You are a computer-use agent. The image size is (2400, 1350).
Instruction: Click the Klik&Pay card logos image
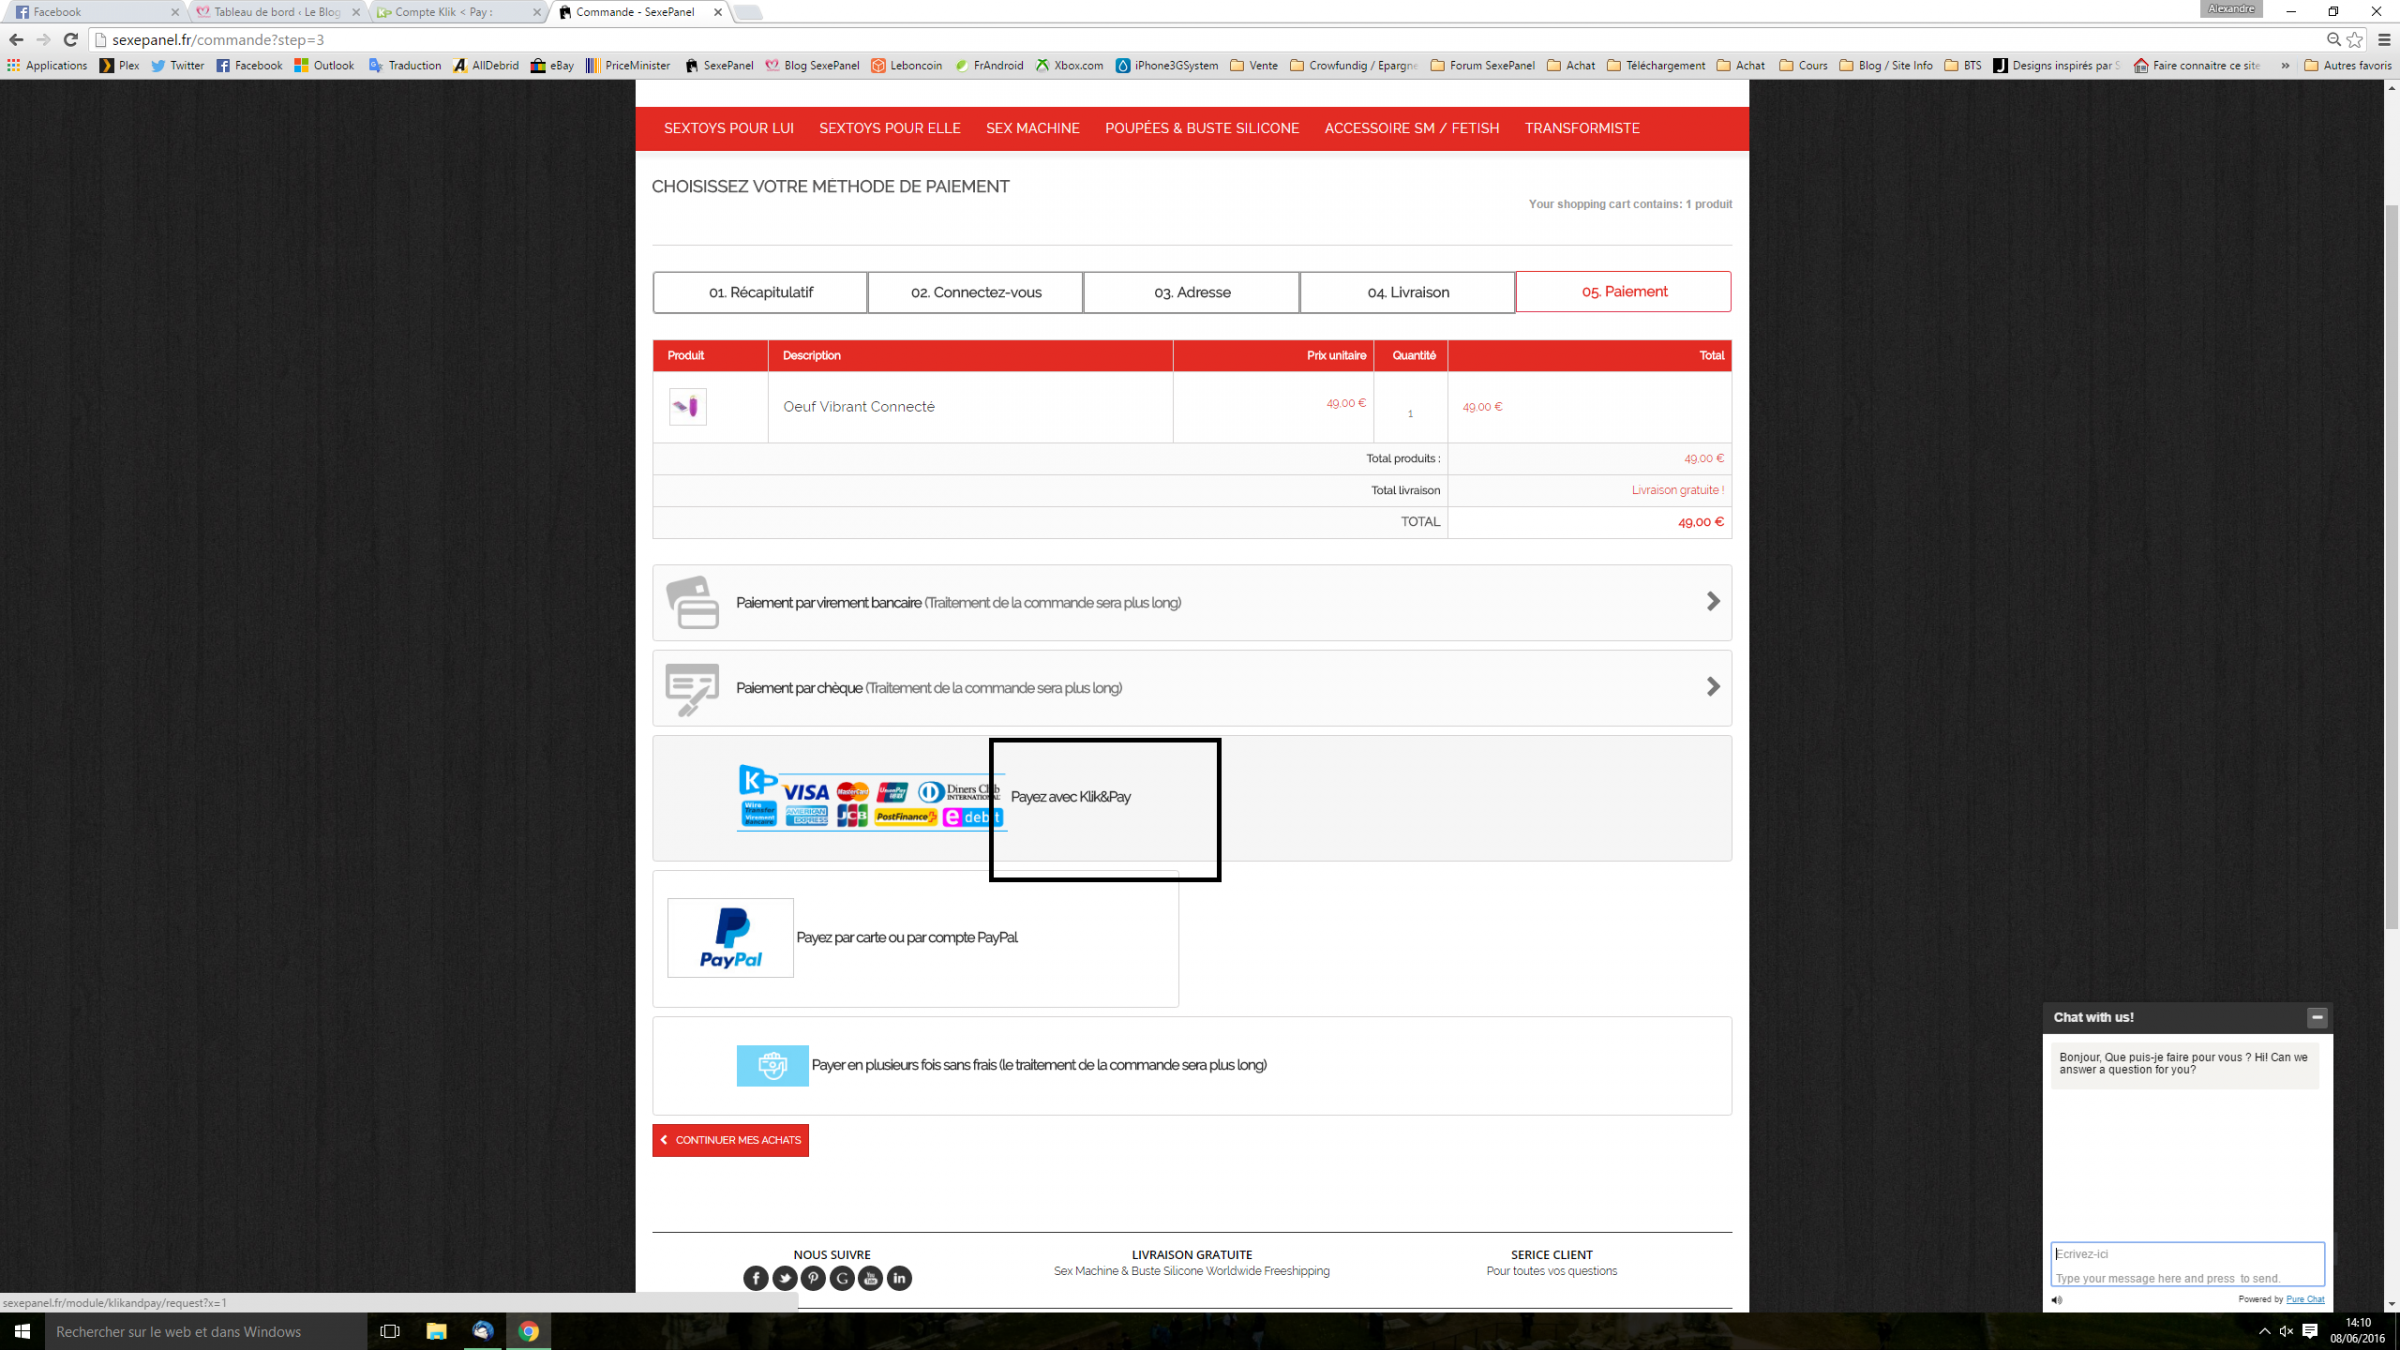tap(871, 797)
